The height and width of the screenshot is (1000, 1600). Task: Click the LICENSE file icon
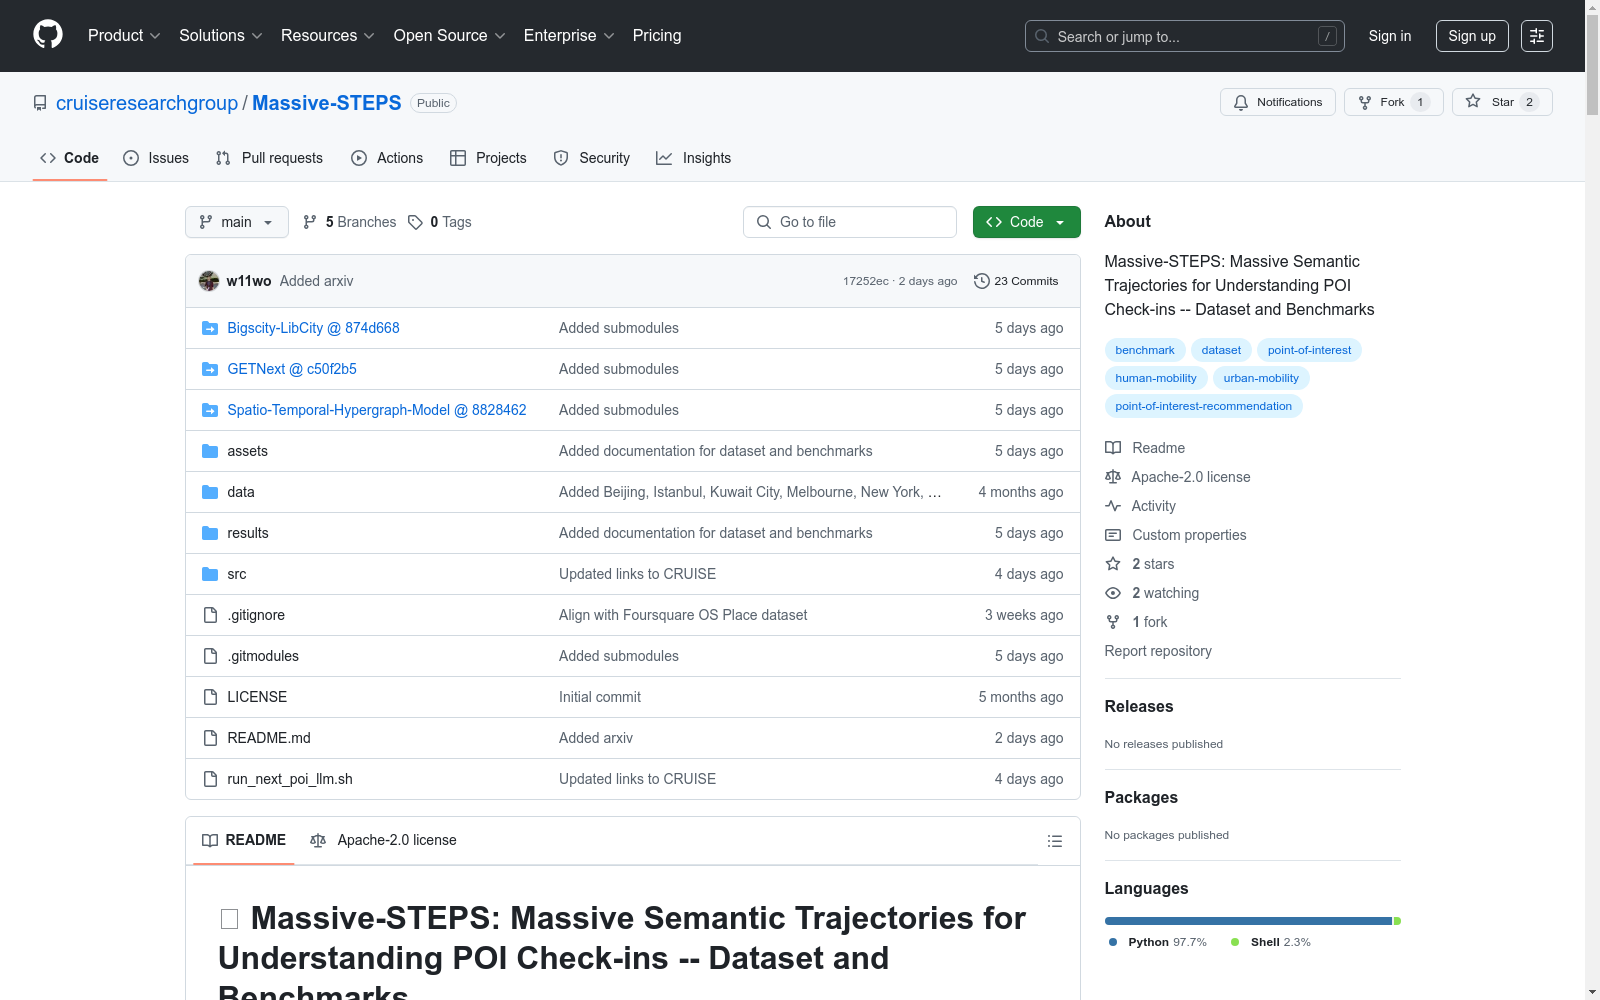click(210, 697)
